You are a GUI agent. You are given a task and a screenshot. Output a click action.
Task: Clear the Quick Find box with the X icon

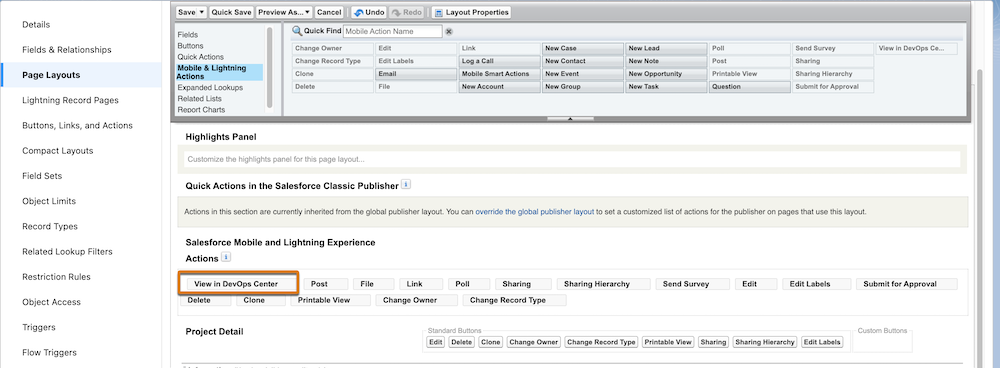pyautogui.click(x=449, y=31)
